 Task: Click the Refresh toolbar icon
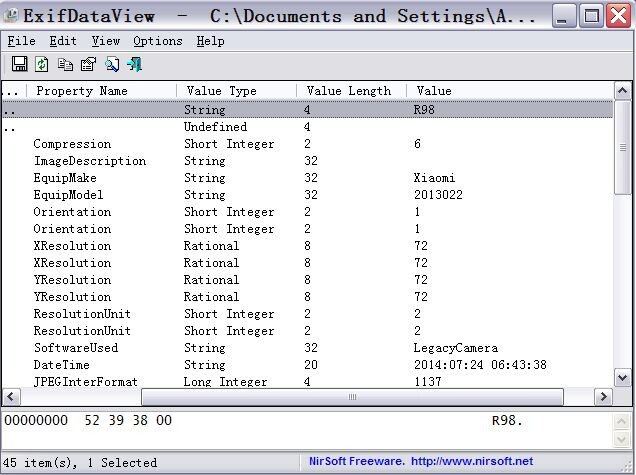41,64
